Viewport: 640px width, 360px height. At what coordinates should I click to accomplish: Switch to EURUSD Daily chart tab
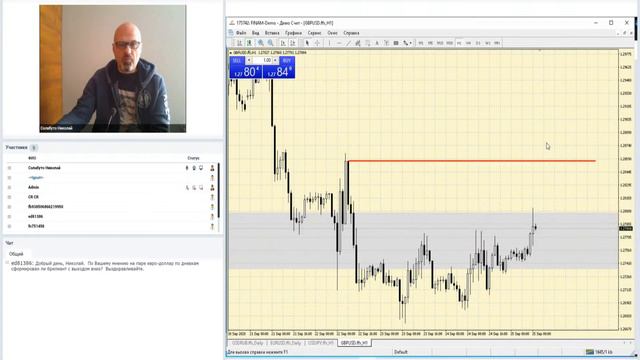285,343
